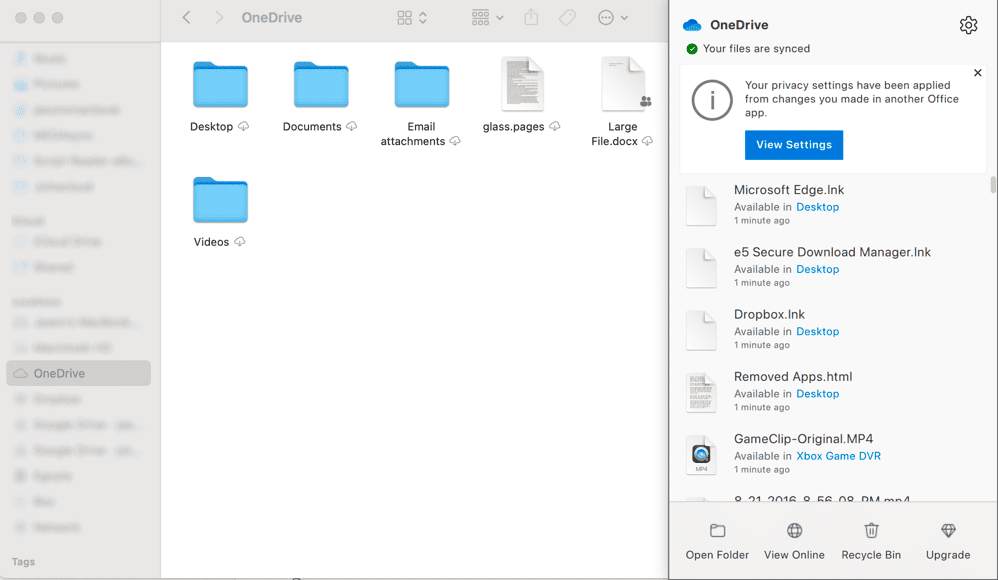Select the Desktop folder in Finder
This screenshot has height=580, width=998.
point(220,85)
